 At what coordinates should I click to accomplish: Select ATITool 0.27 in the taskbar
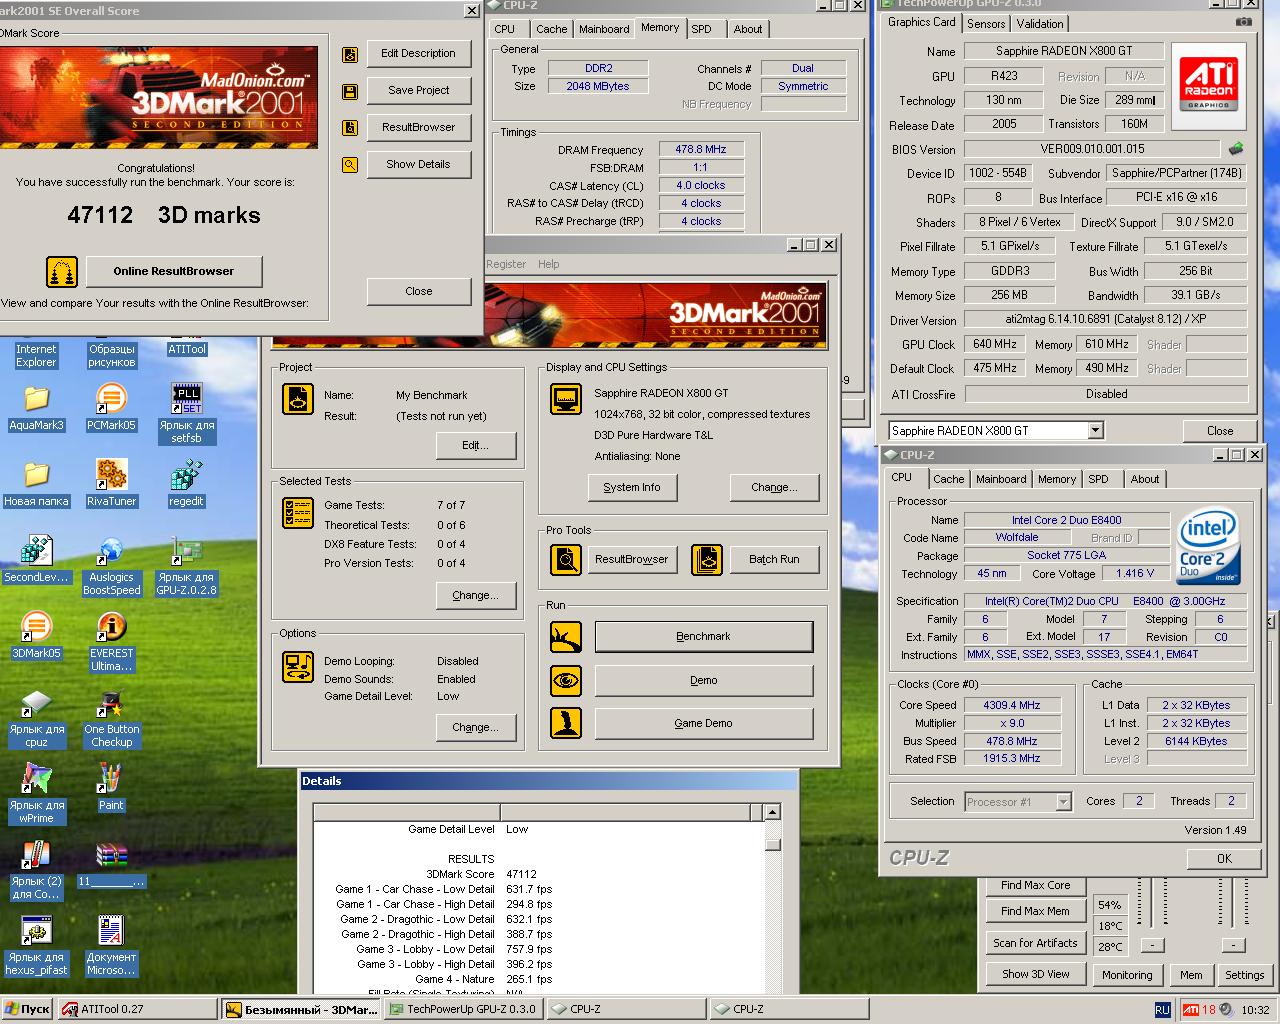click(138, 1010)
